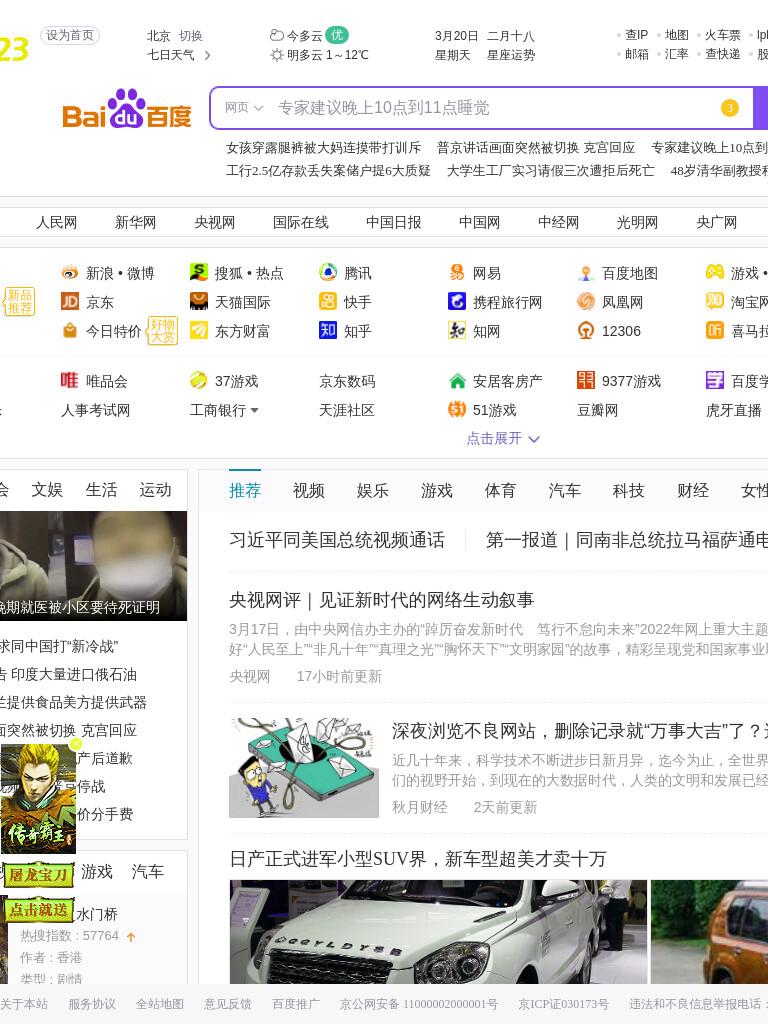Open 央视网评 见证新时代 article

pos(381,600)
